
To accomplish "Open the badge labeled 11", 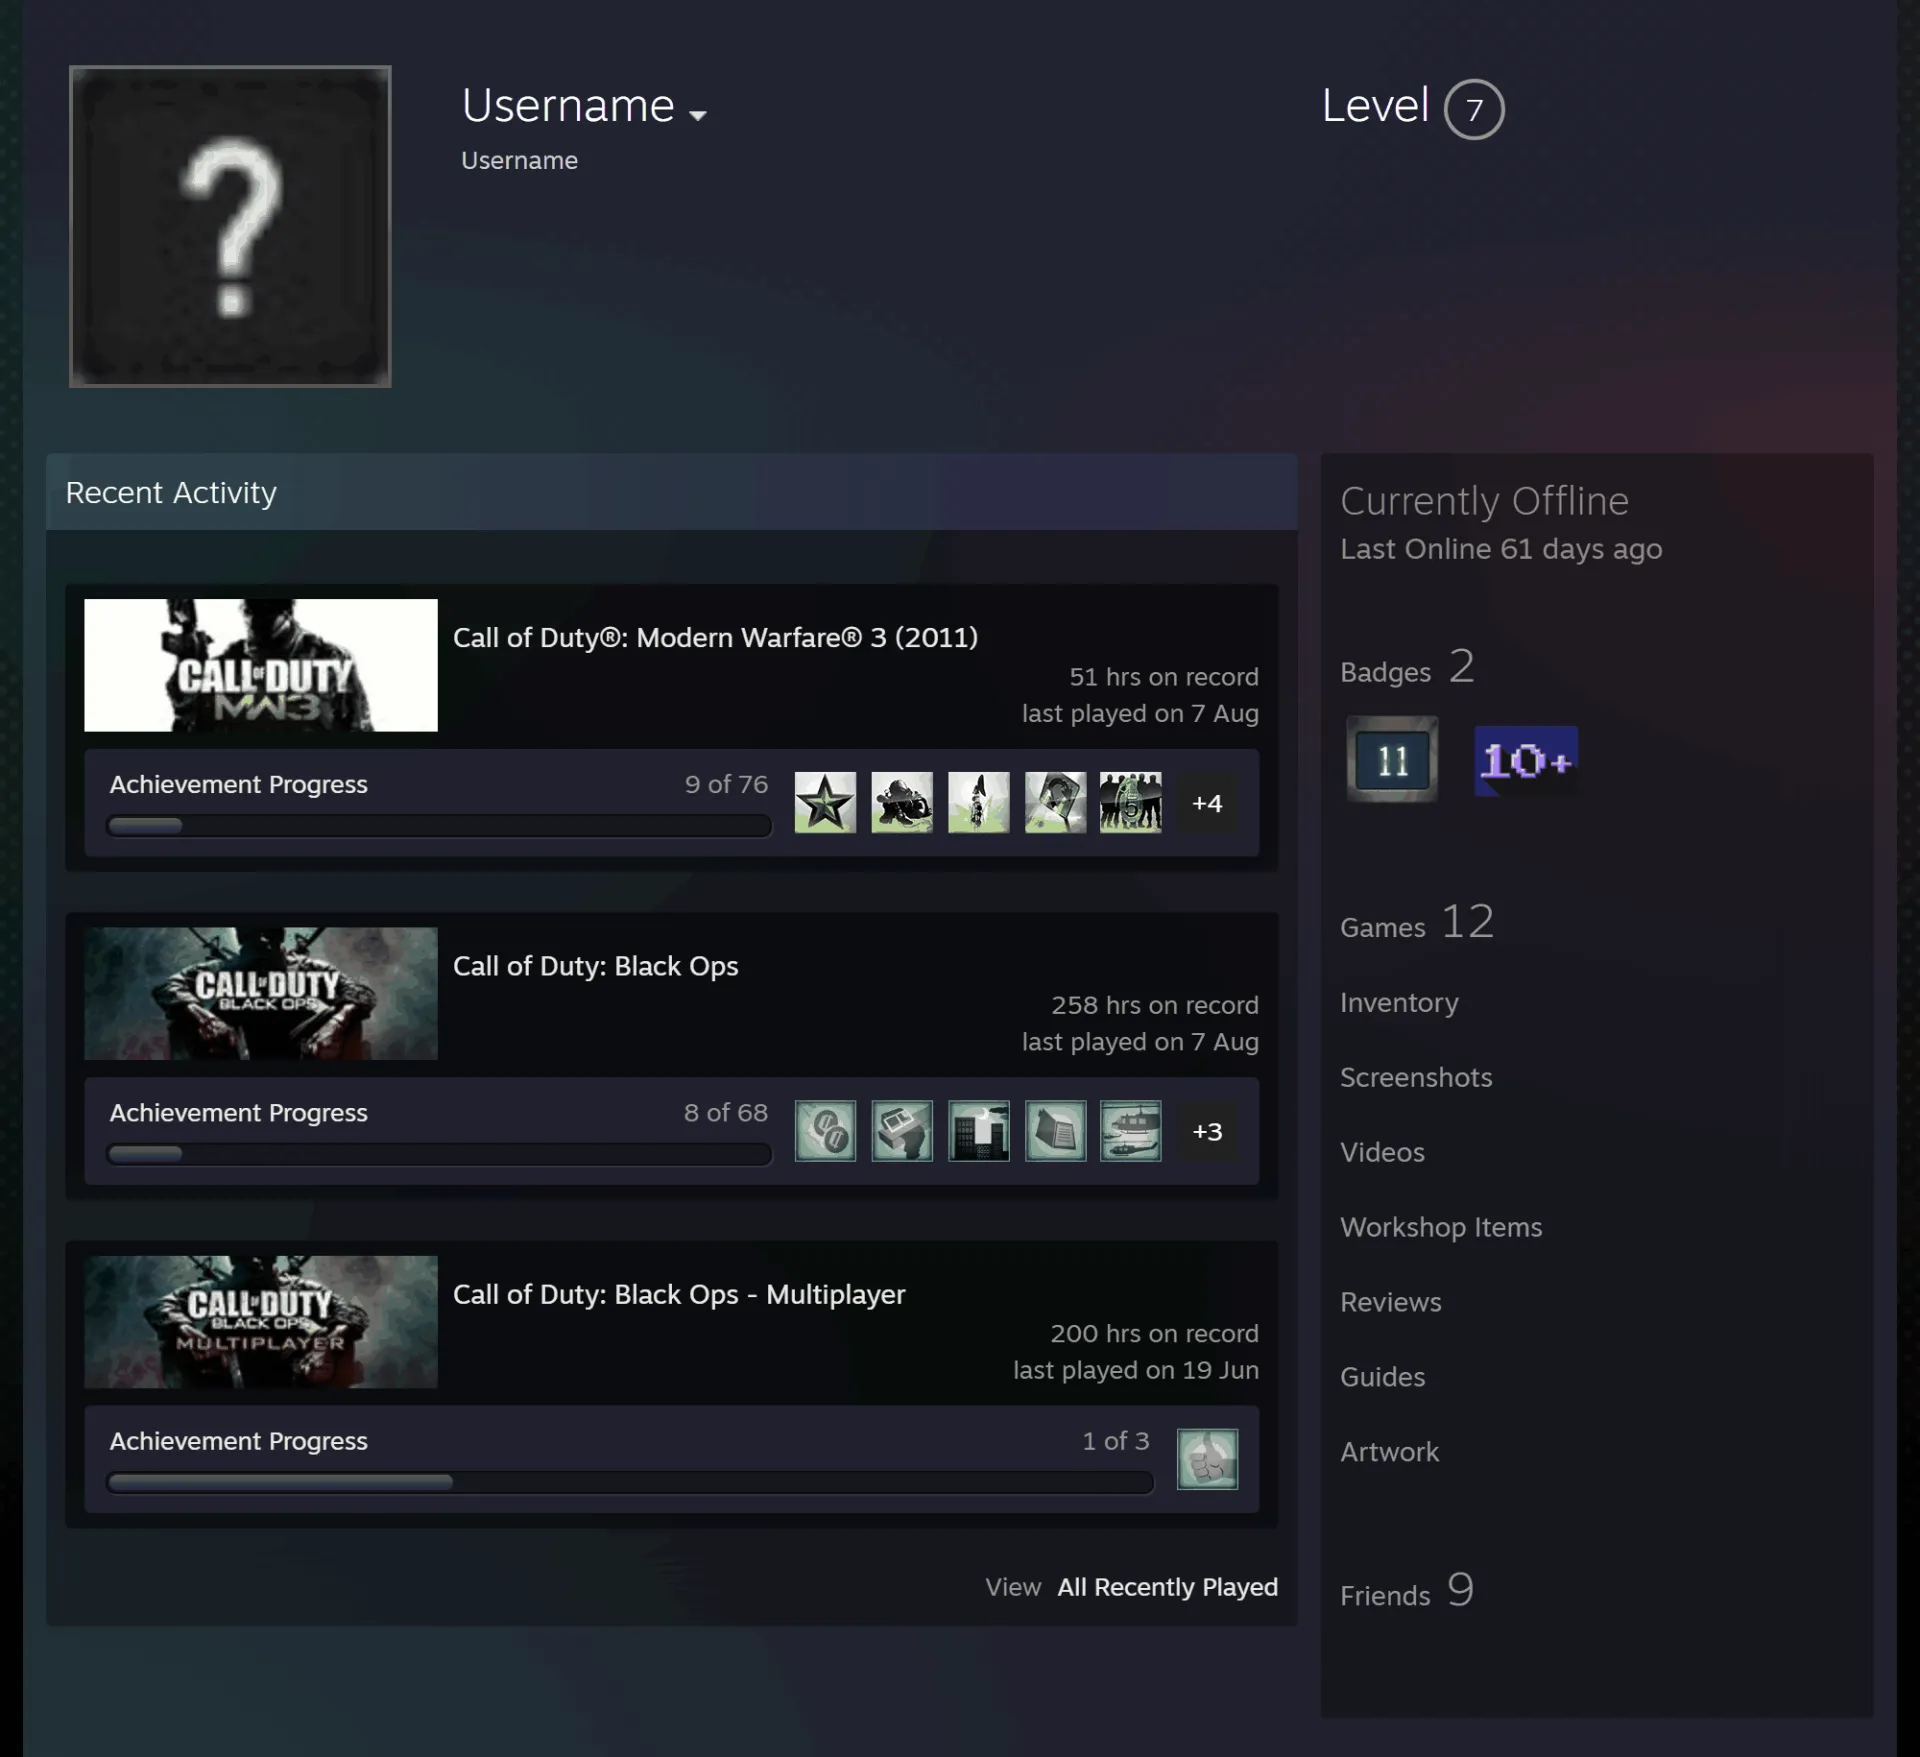I will (x=1392, y=760).
